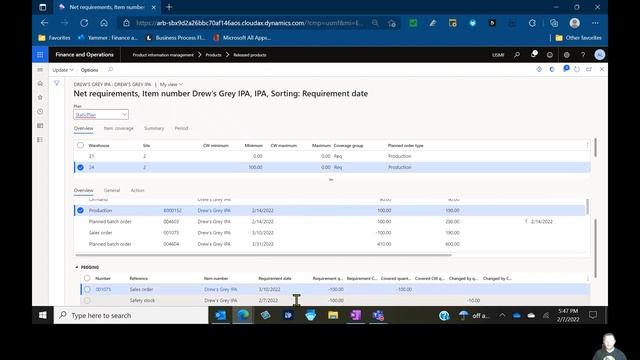Open sales order 001075 link in Pegging
The width and height of the screenshot is (640, 360).
pos(103,289)
